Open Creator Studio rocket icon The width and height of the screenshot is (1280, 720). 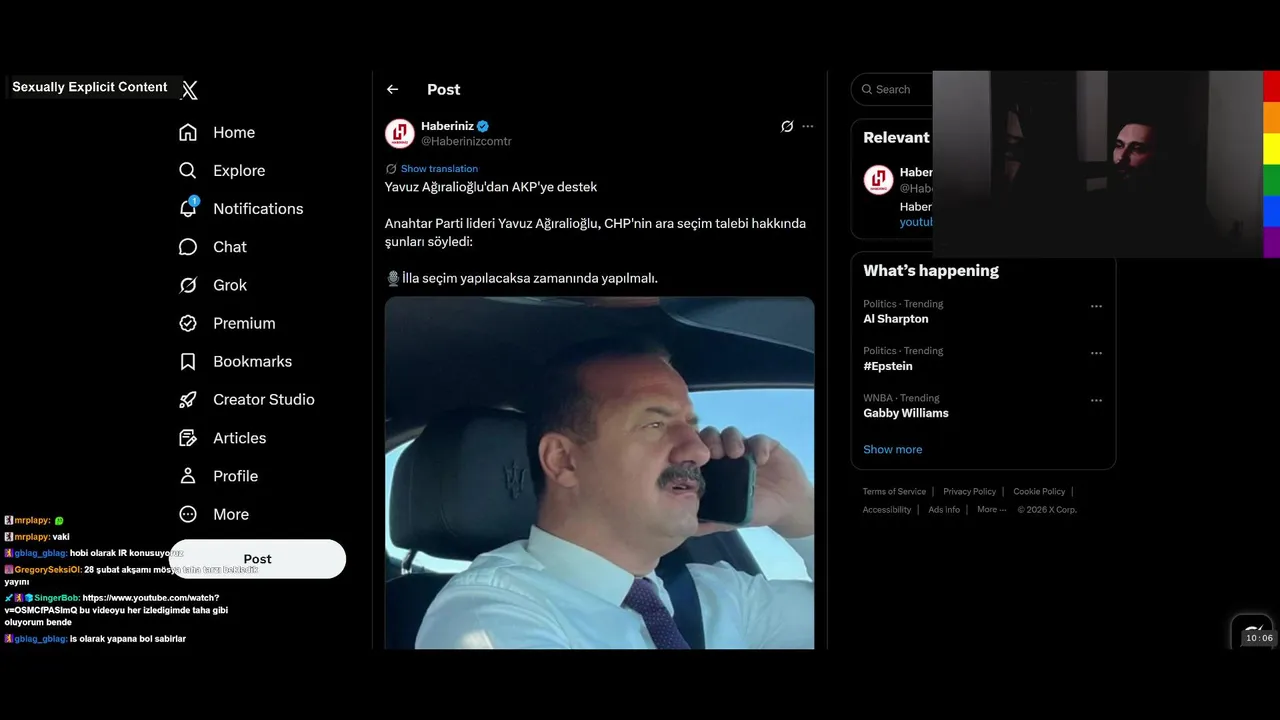point(188,399)
